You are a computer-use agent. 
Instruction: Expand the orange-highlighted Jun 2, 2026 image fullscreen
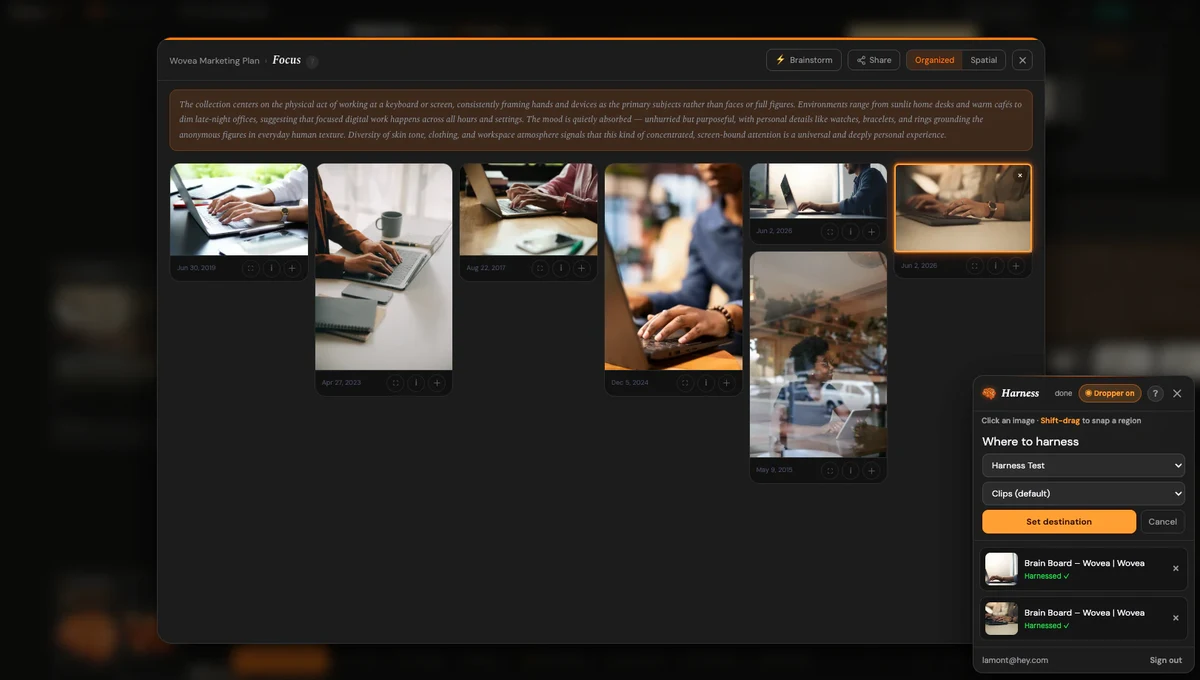pos(974,266)
